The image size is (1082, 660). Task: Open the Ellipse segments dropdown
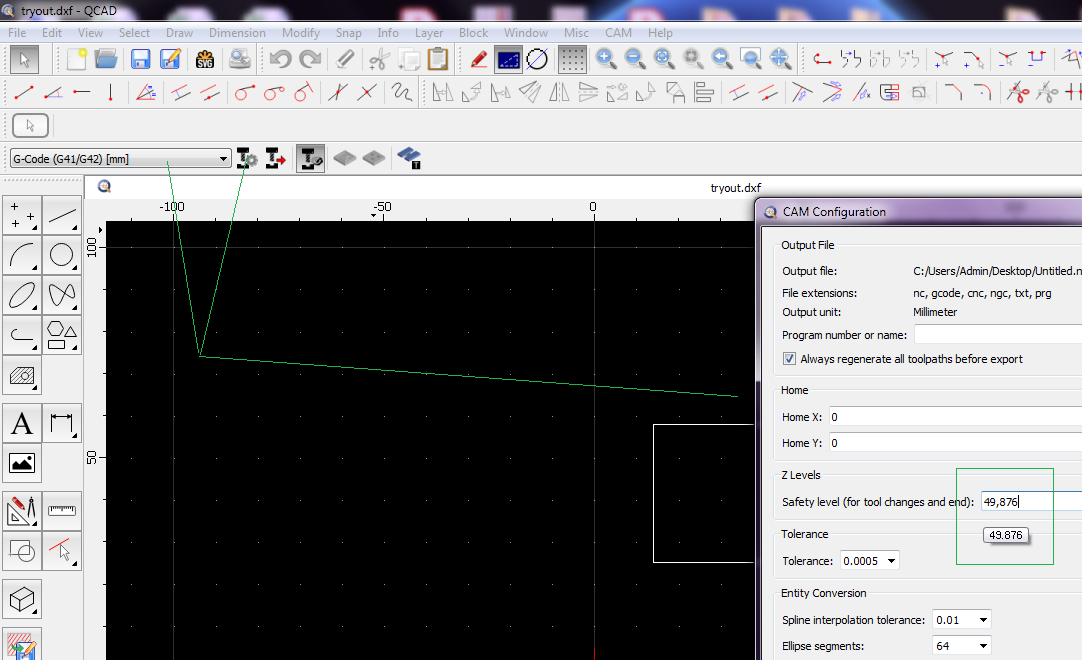tap(961, 646)
